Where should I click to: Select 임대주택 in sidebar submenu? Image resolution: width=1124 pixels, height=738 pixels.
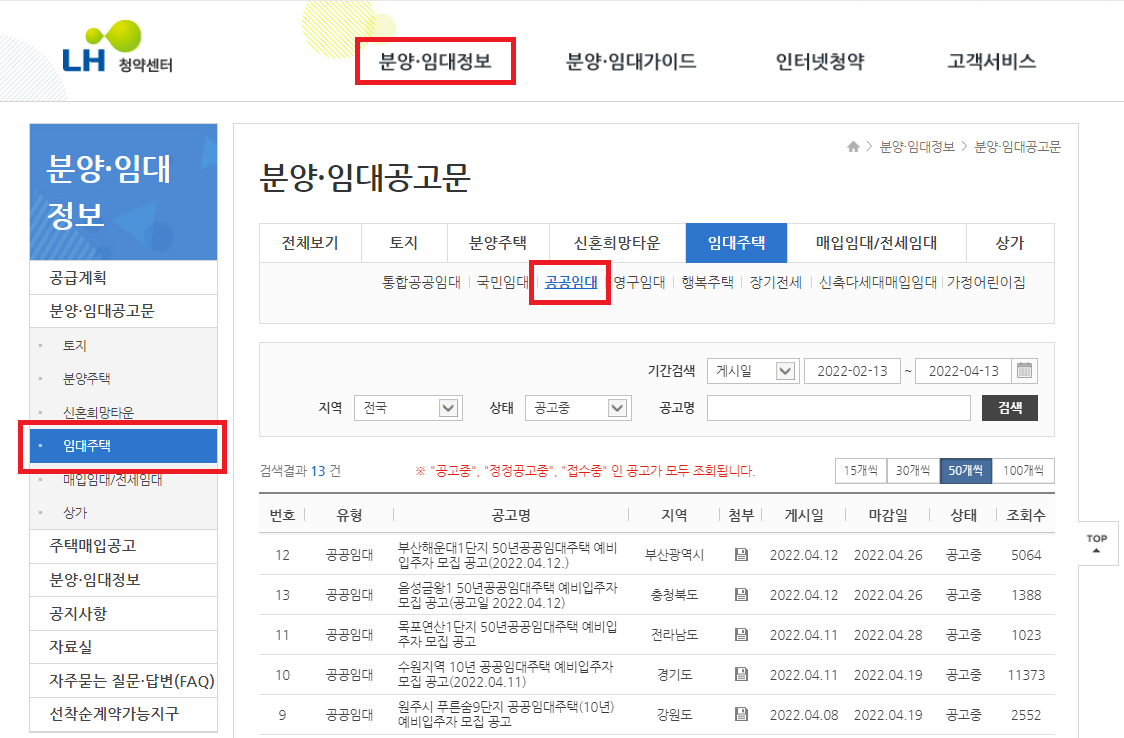click(x=123, y=446)
